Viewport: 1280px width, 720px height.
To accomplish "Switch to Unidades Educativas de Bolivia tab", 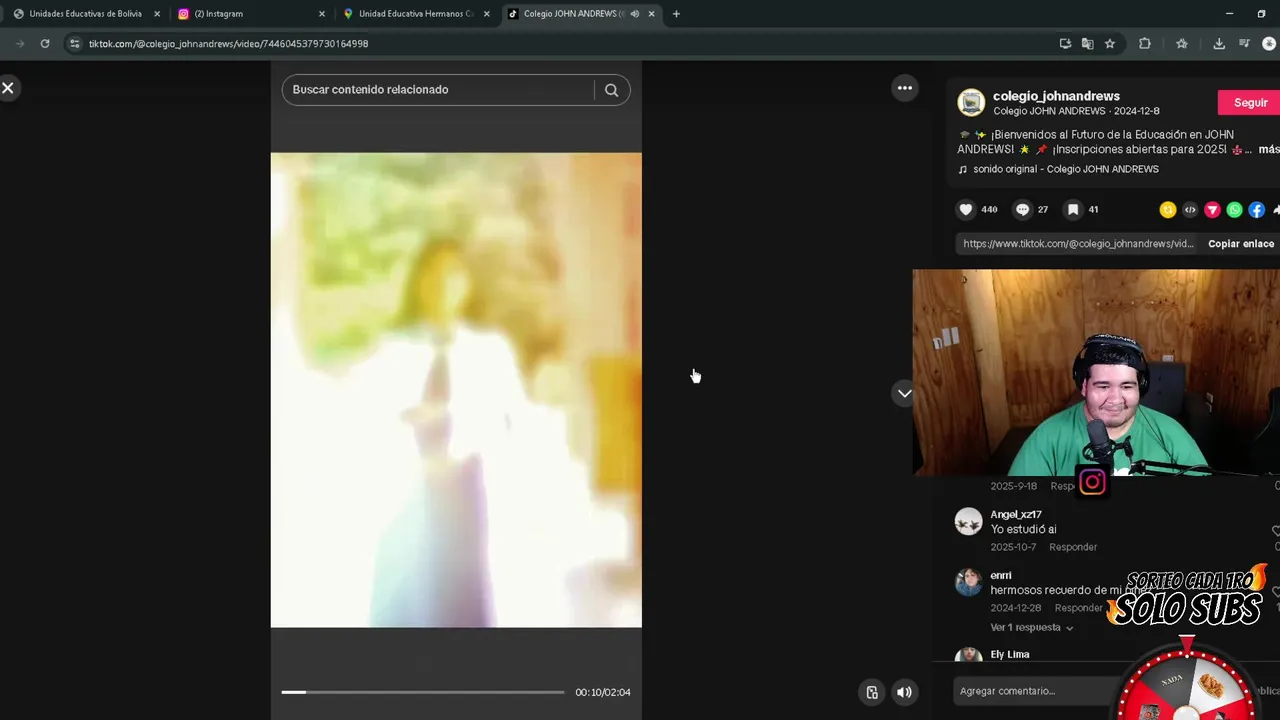I will (85, 14).
